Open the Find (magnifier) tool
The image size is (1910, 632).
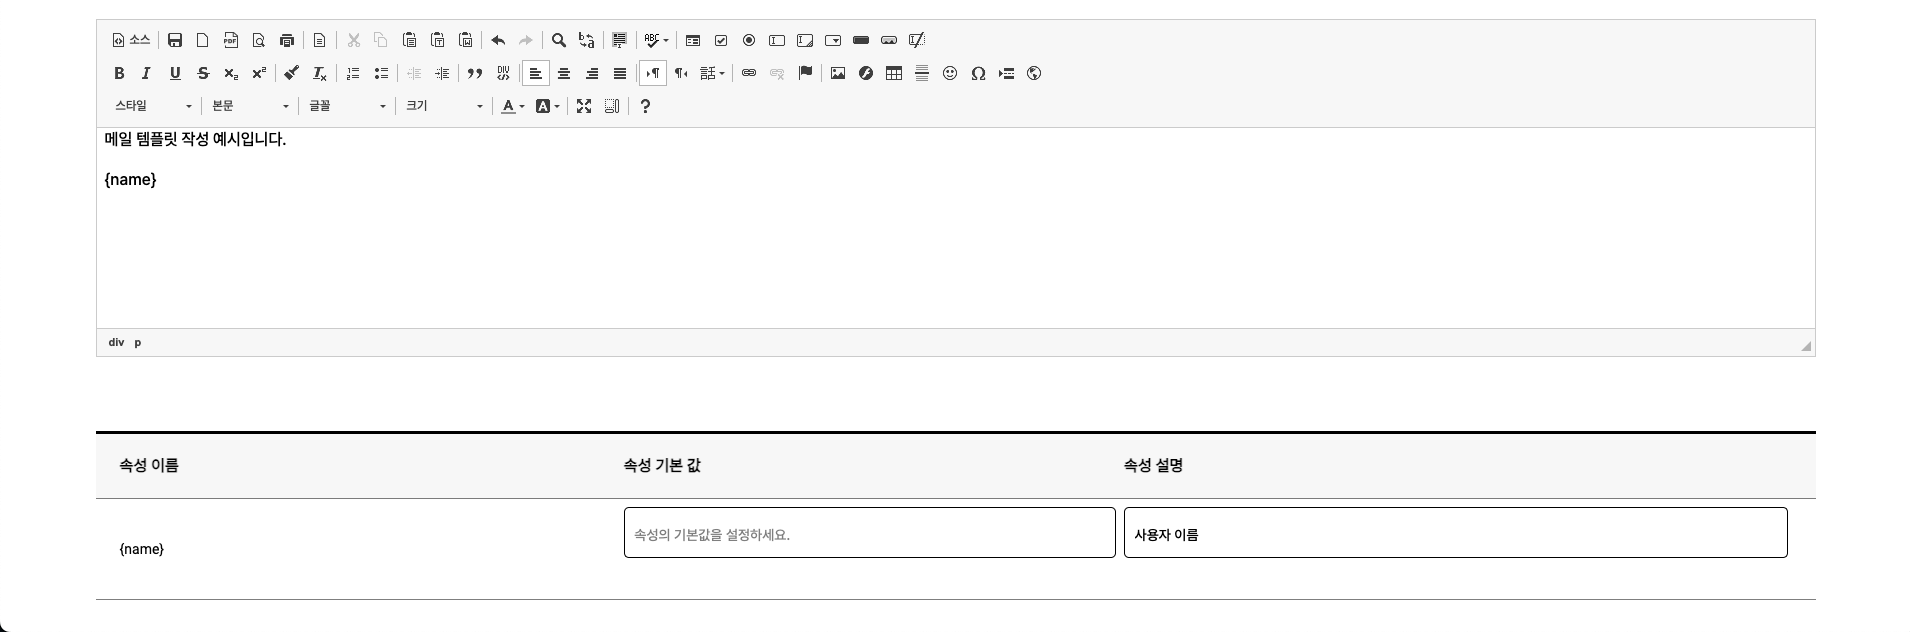559,41
